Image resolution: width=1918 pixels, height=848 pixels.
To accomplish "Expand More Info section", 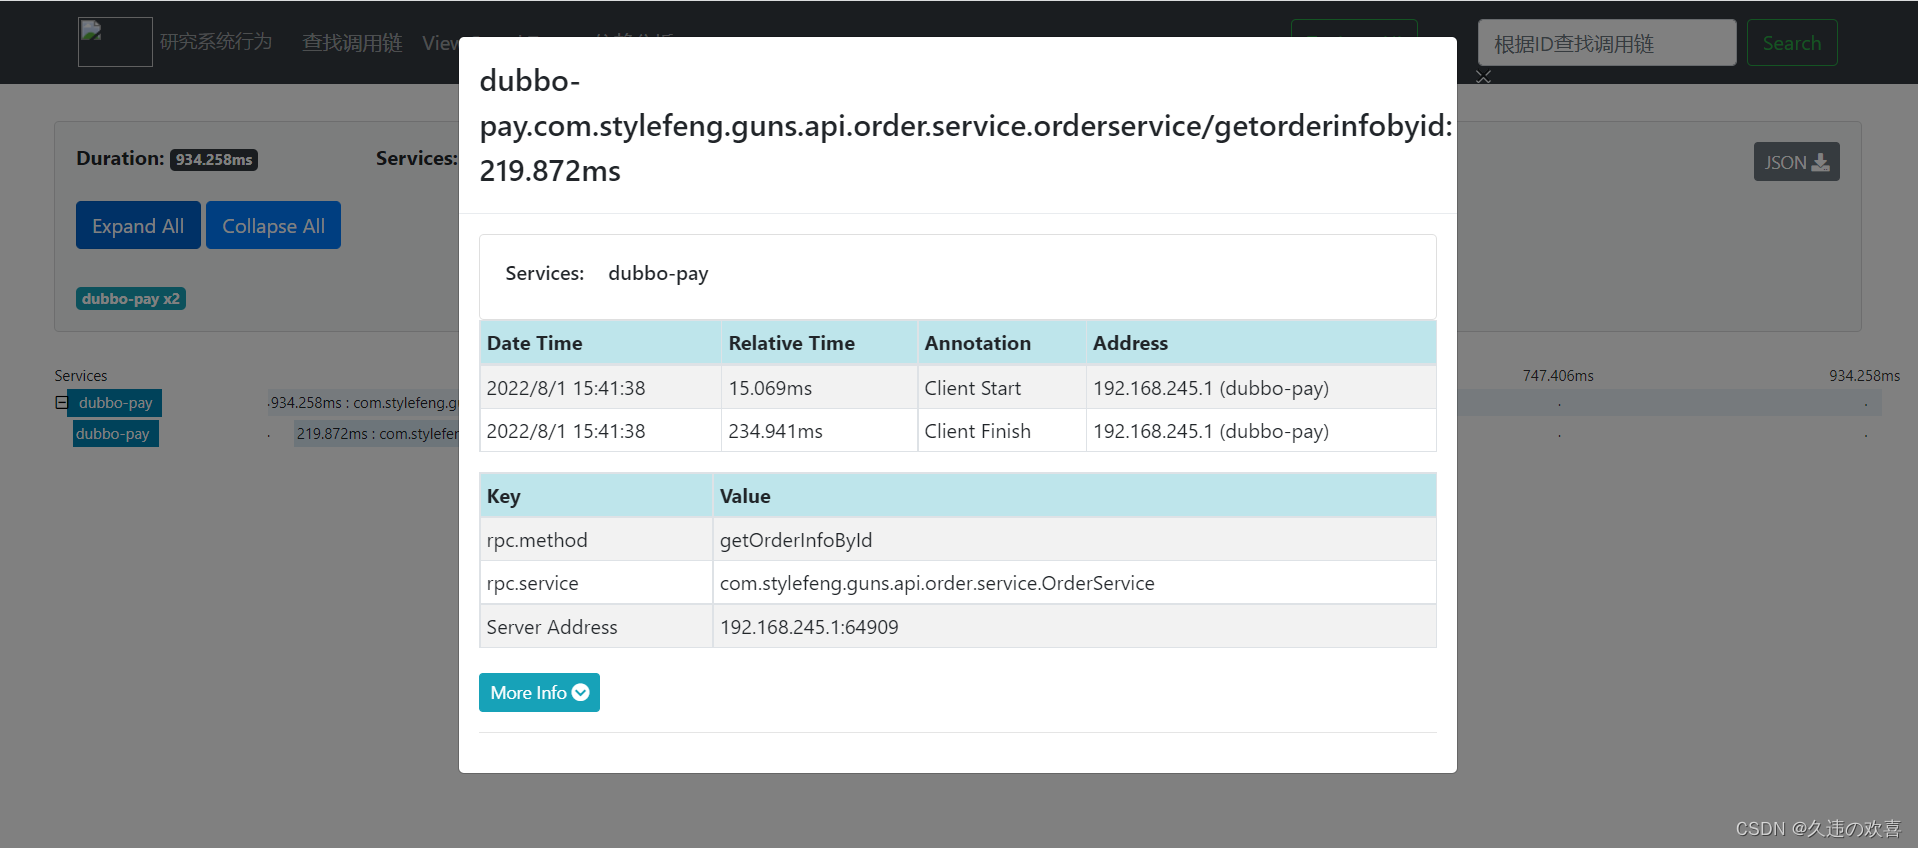I will point(539,692).
